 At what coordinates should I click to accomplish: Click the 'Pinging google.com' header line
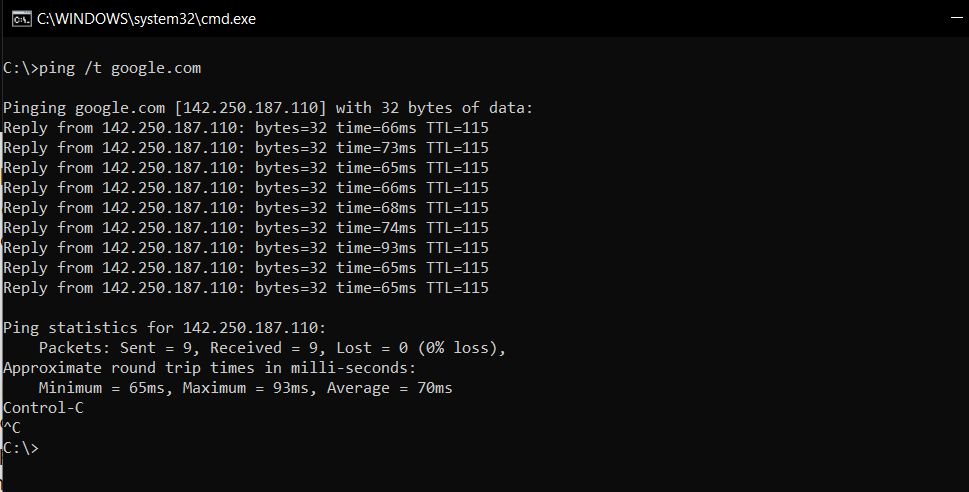tap(268, 108)
